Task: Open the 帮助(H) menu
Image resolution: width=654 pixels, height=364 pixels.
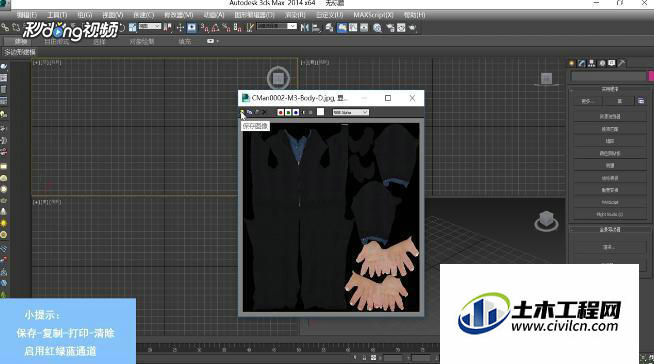Action: [x=415, y=15]
